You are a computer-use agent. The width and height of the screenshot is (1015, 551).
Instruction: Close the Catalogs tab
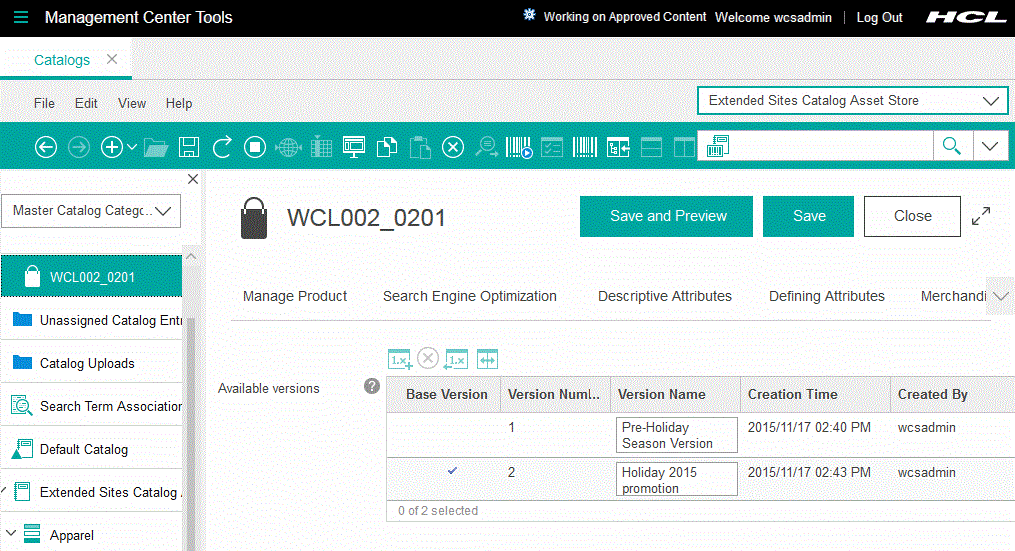tap(112, 59)
